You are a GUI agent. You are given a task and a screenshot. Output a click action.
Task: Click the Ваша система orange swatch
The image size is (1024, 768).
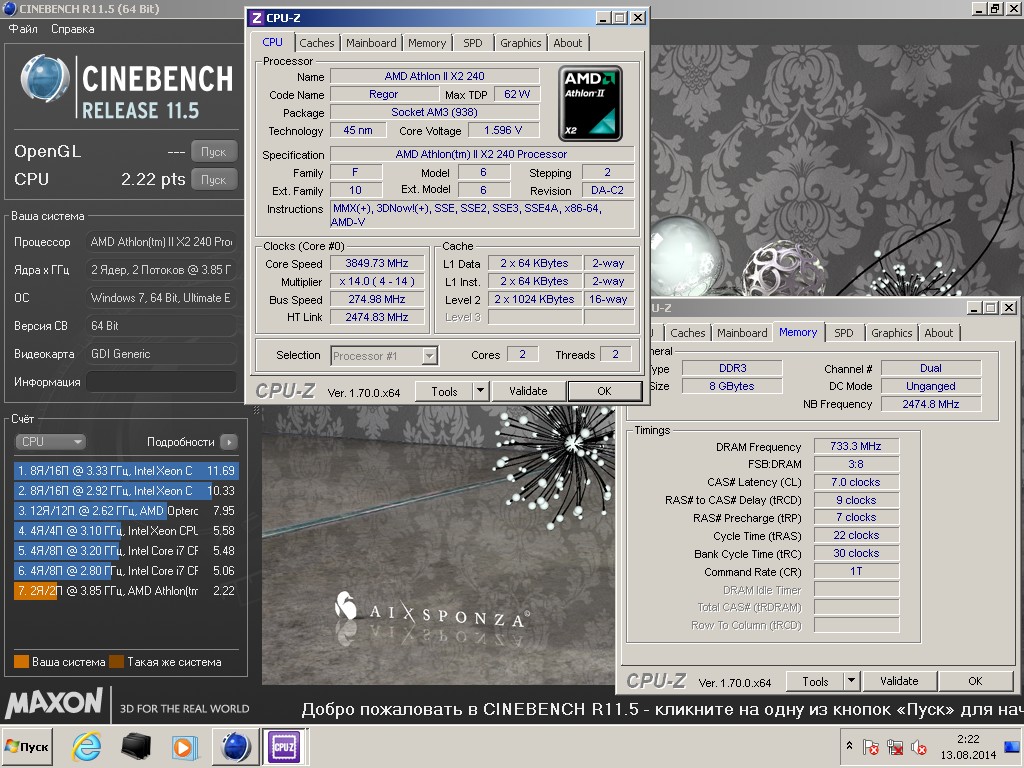(x=22, y=662)
